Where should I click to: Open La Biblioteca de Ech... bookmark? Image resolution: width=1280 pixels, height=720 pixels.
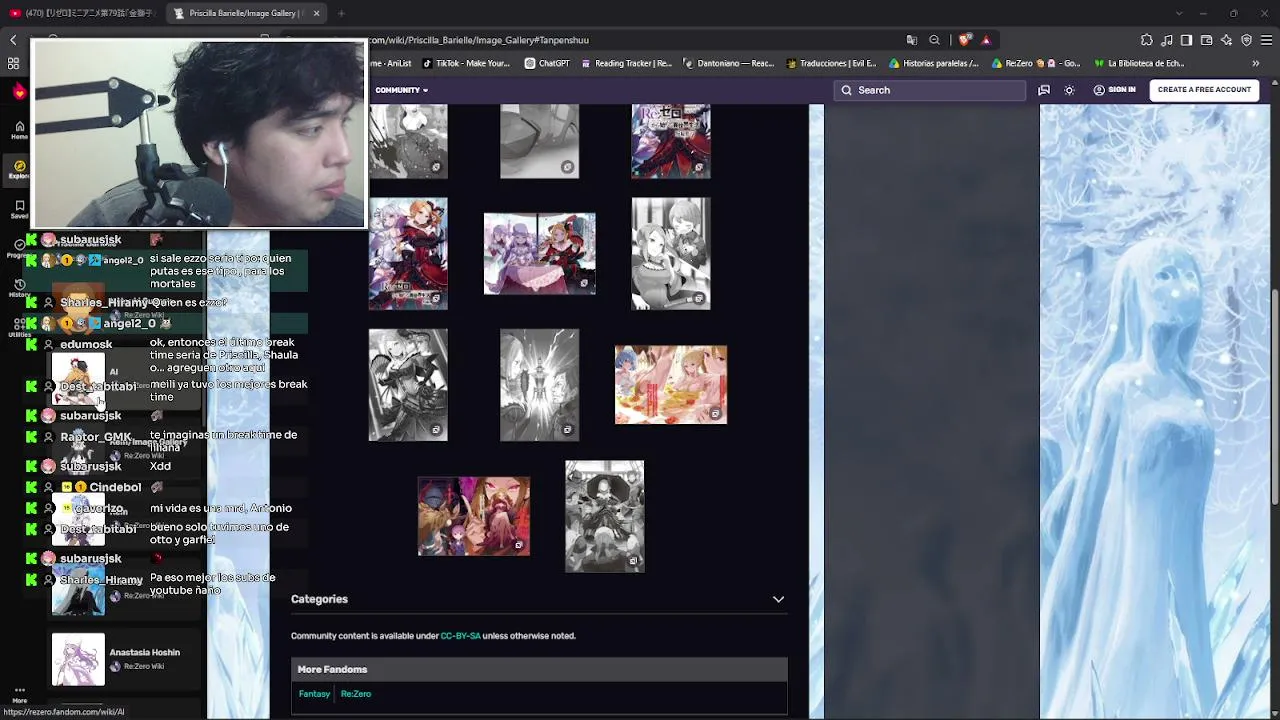[1138, 63]
